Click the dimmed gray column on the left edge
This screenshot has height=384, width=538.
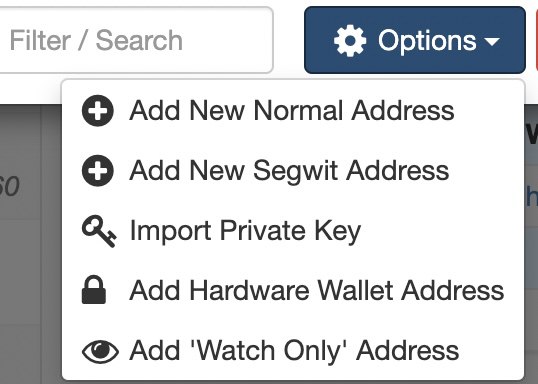(21, 244)
